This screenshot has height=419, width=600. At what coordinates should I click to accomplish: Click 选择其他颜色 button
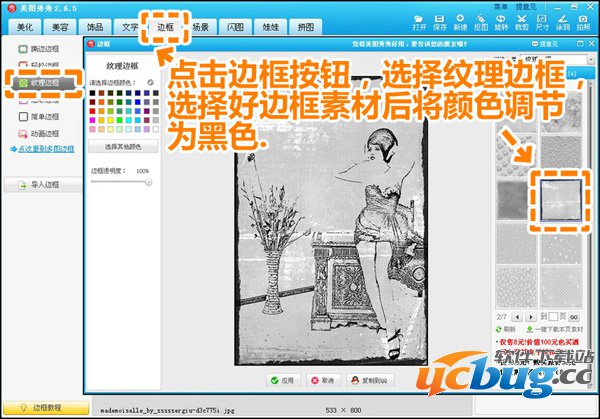tap(123, 147)
